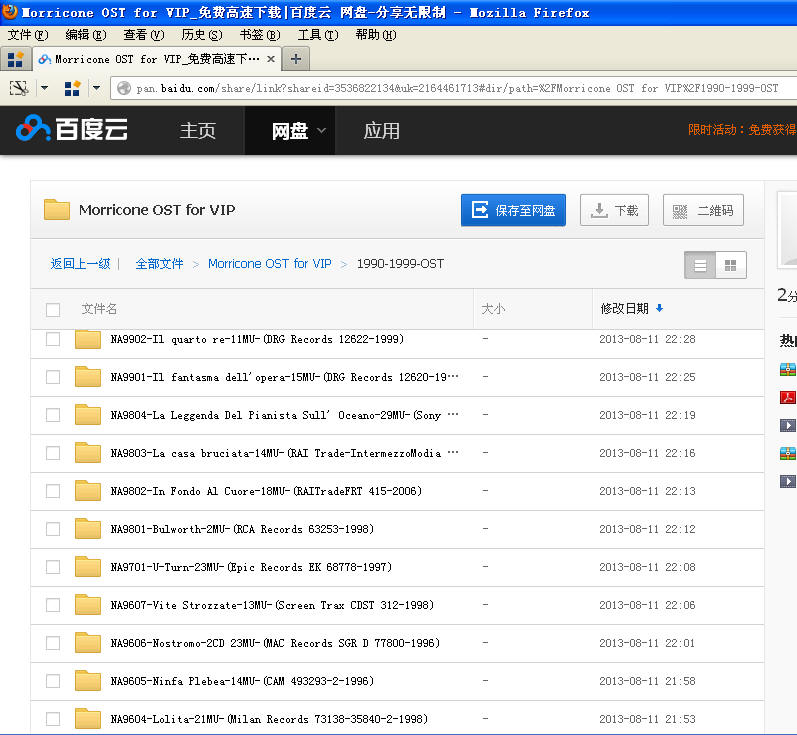This screenshot has height=735, width=797.
Task: Click the folder icon of NA9804-La Leggenda Del Pianista
Action: (87, 415)
